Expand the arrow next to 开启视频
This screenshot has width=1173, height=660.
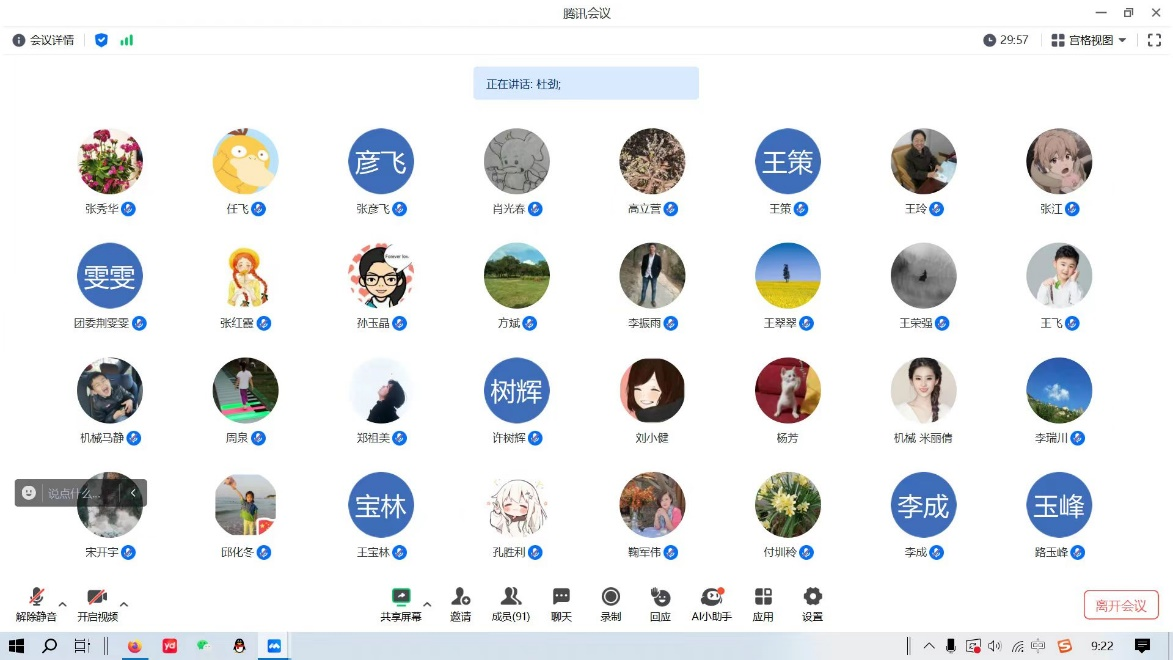click(x=124, y=604)
